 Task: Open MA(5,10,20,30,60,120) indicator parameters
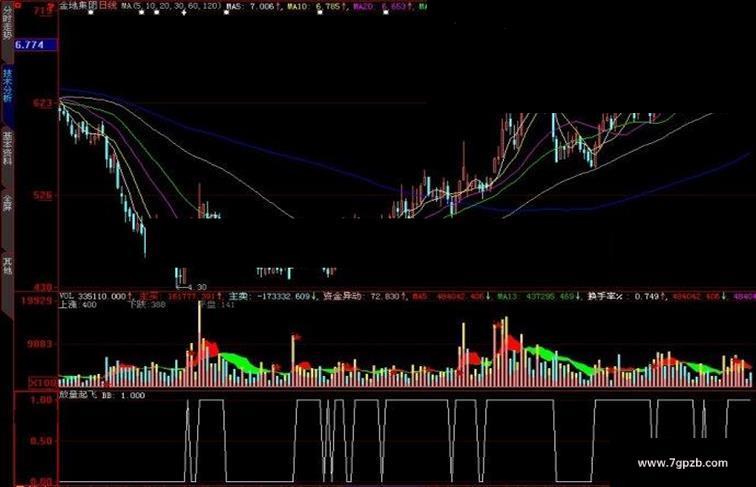coord(172,6)
